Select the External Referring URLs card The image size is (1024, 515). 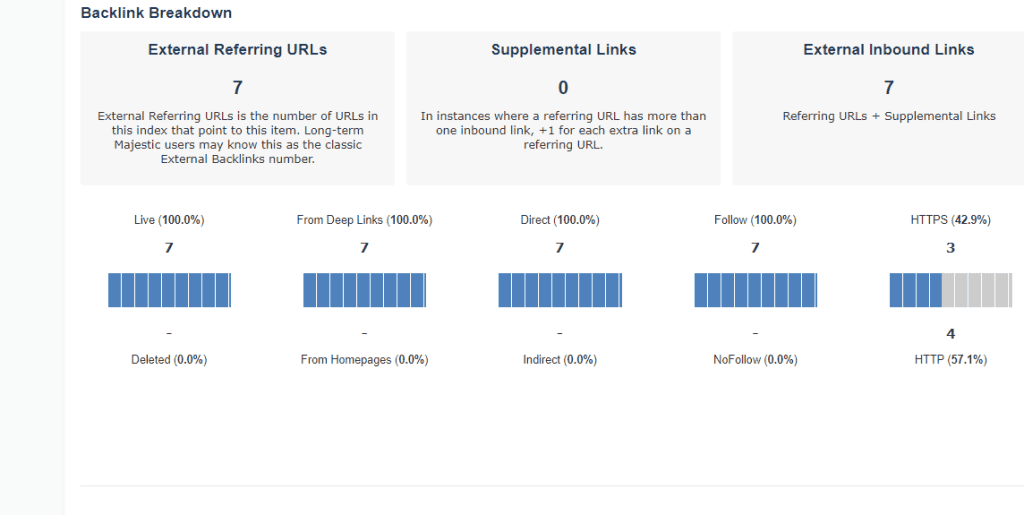point(238,108)
